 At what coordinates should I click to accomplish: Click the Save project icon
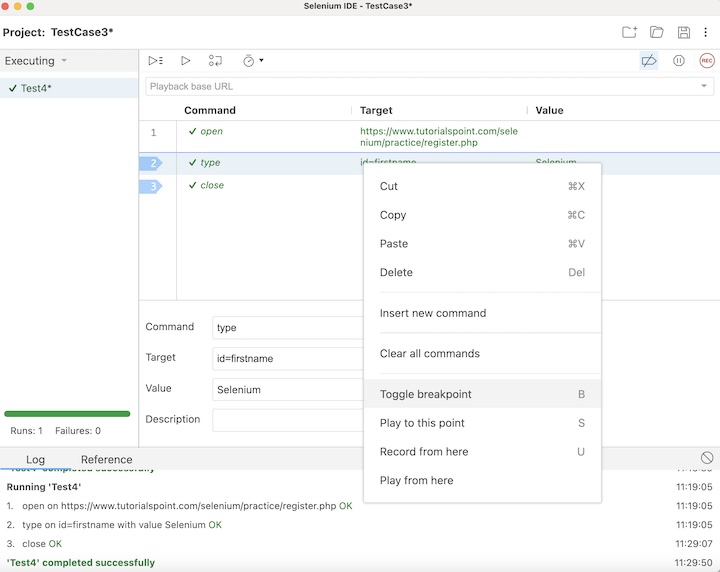click(x=684, y=32)
